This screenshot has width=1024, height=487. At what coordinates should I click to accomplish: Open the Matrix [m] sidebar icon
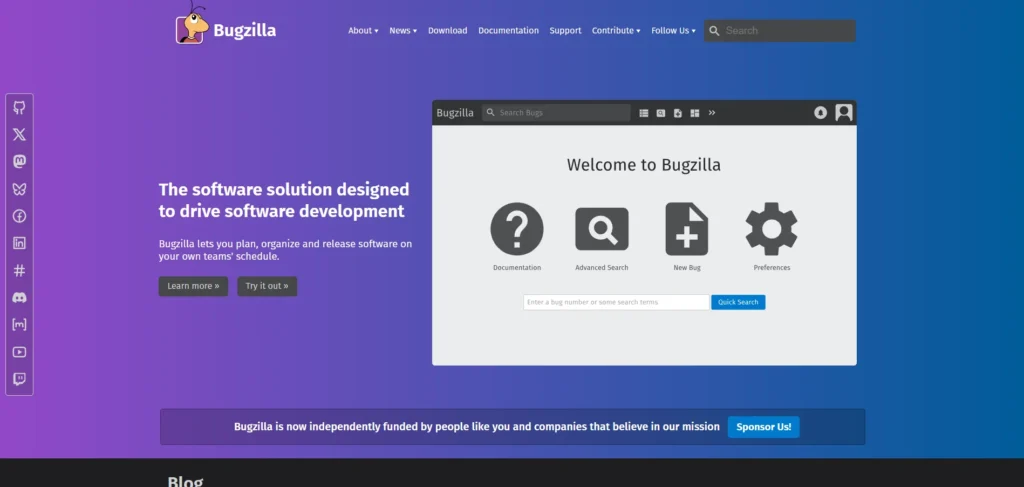tap(20, 324)
